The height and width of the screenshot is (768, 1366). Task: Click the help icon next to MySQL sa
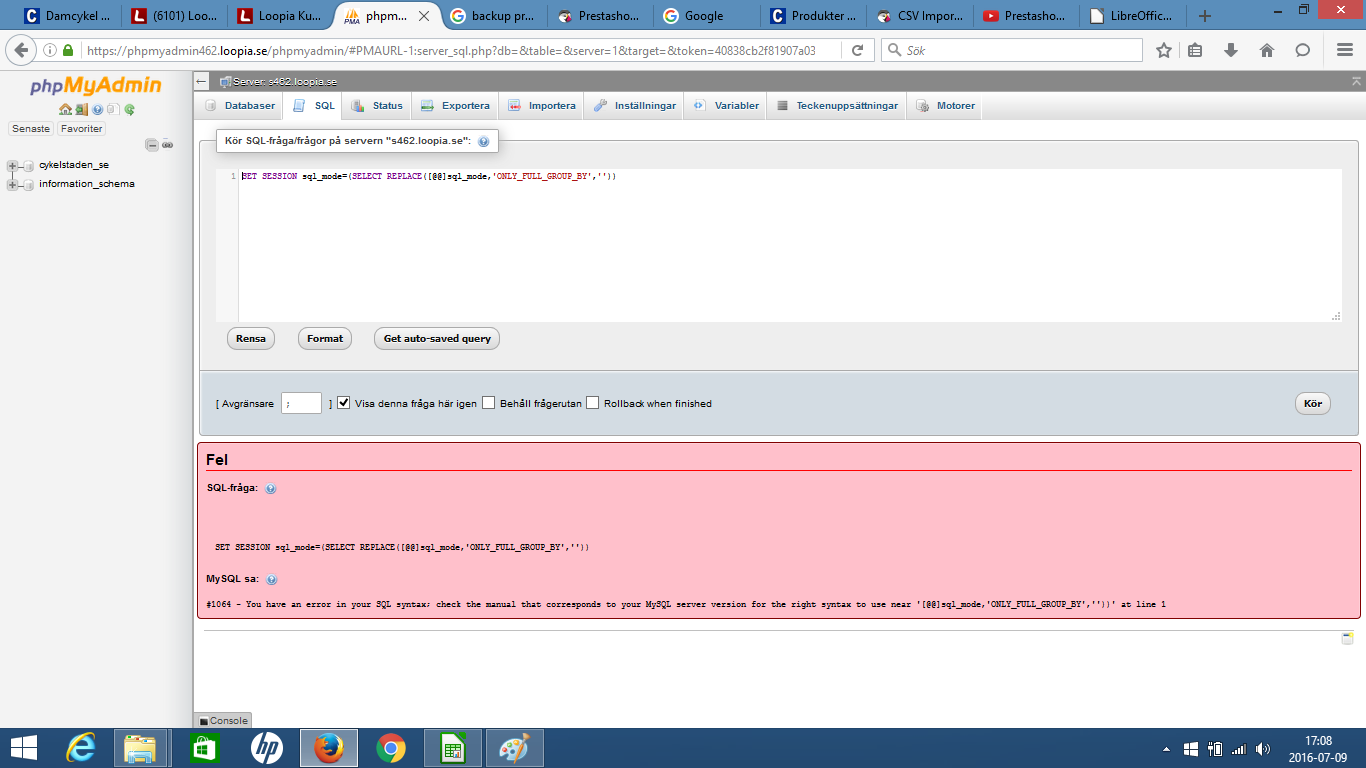[x=271, y=579]
